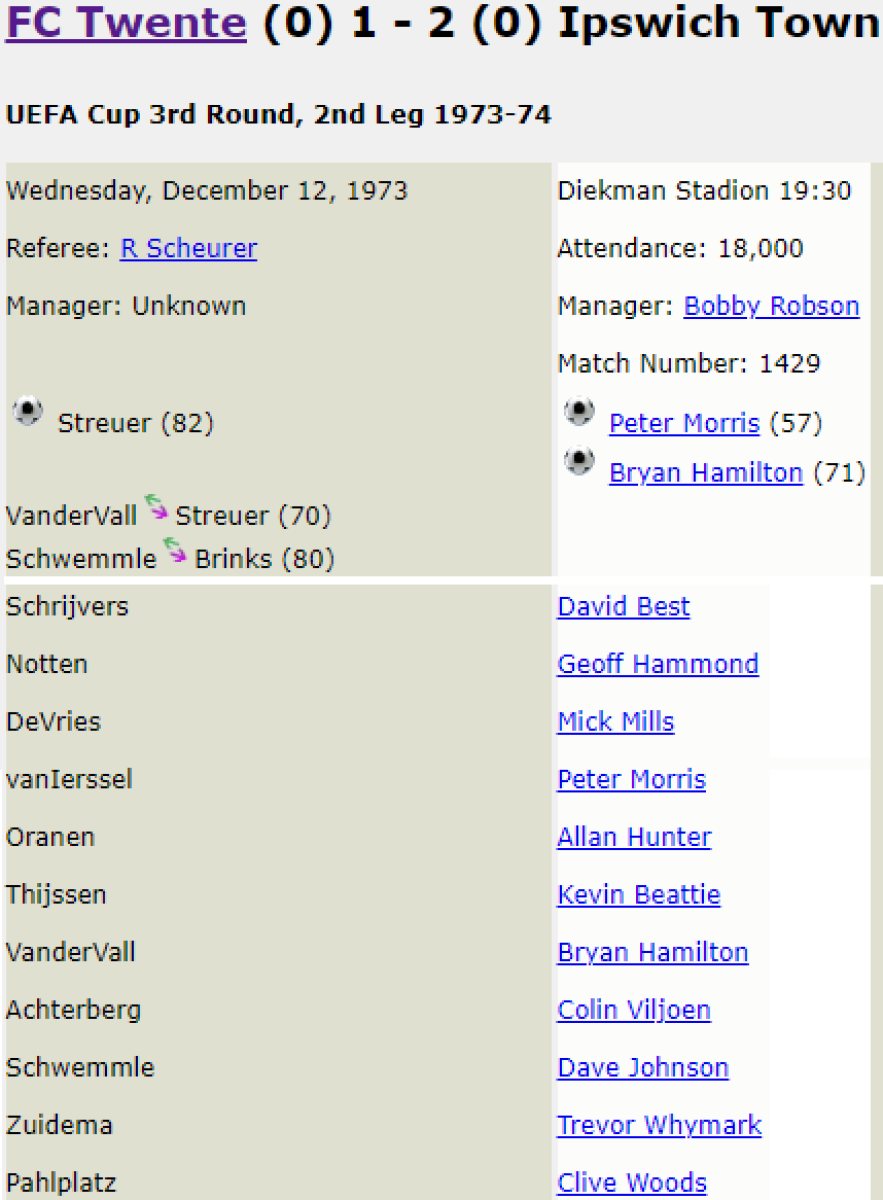Select Bryan Hamilton link with the (71) goal
The width and height of the screenshot is (883, 1200).
(705, 473)
